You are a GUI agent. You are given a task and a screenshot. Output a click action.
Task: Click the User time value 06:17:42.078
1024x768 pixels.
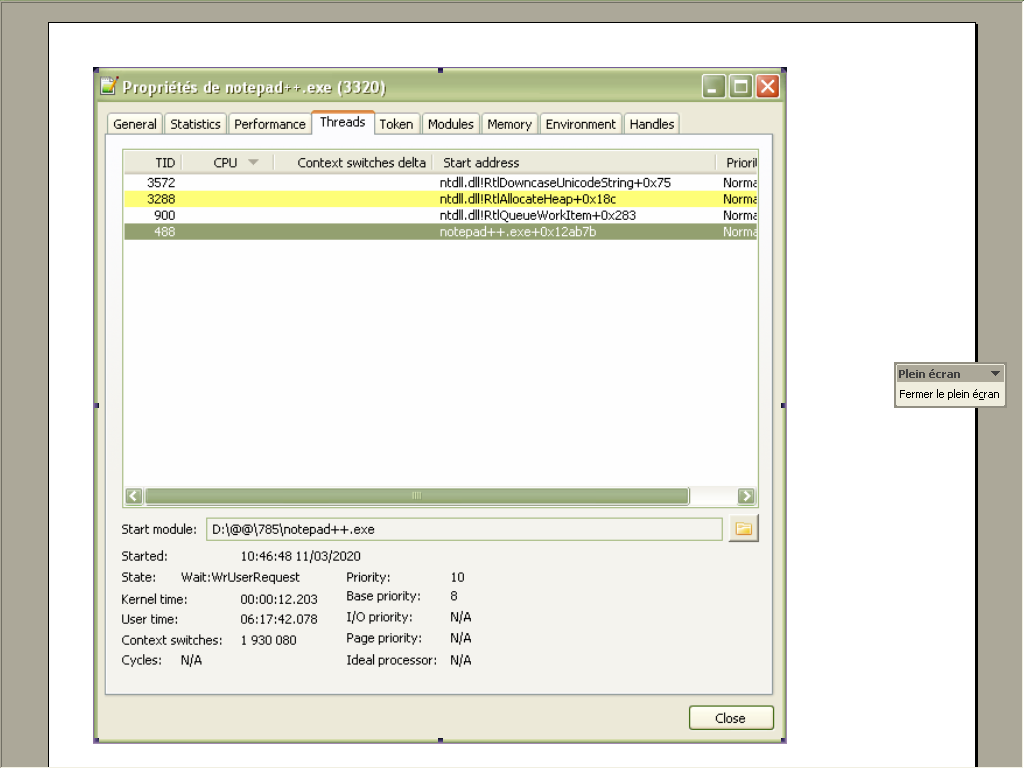(x=279, y=618)
